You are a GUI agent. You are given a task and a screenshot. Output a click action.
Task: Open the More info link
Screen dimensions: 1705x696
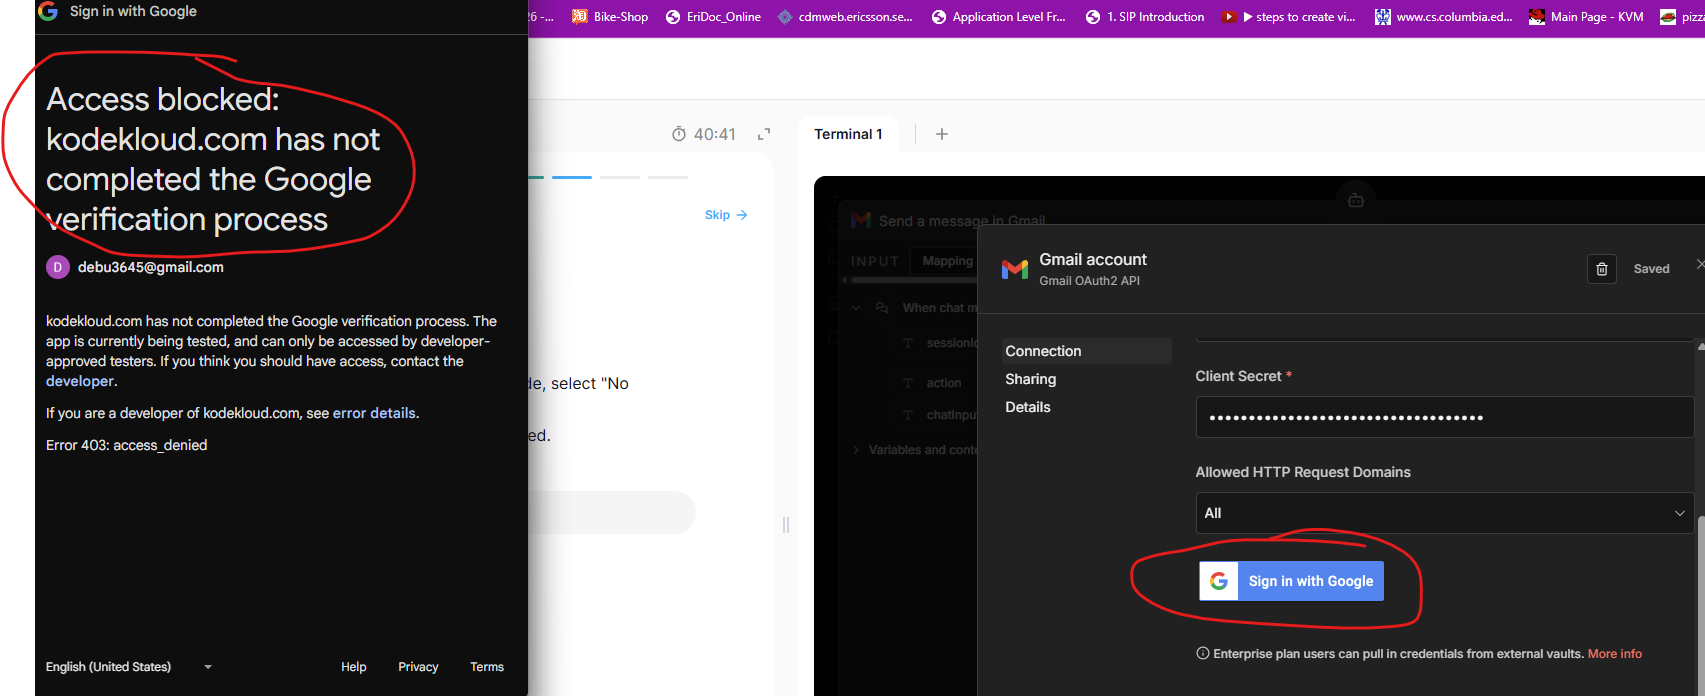point(1615,654)
